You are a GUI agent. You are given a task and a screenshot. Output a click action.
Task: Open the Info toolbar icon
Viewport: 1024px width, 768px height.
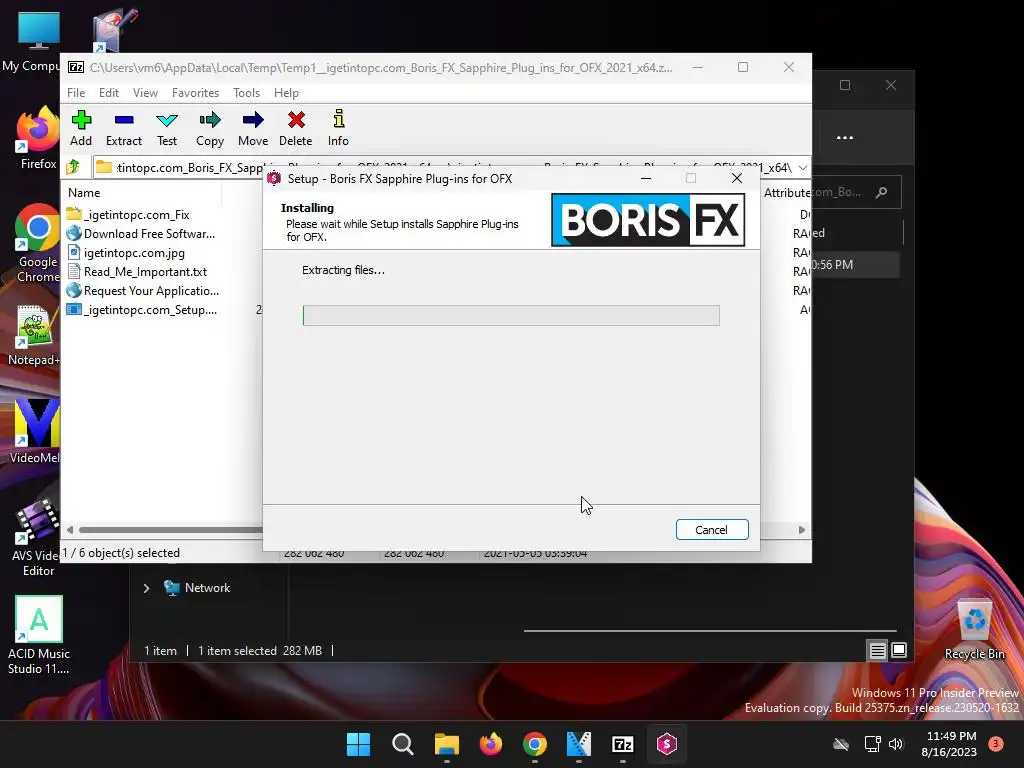click(338, 128)
